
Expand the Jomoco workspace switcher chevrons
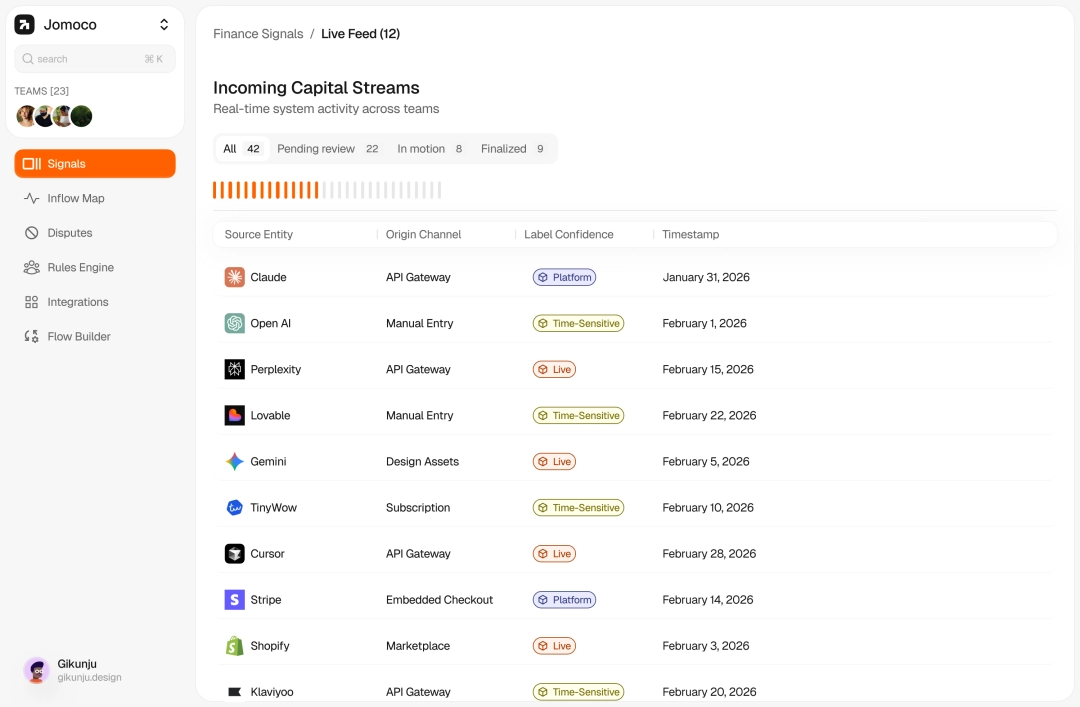click(x=164, y=25)
